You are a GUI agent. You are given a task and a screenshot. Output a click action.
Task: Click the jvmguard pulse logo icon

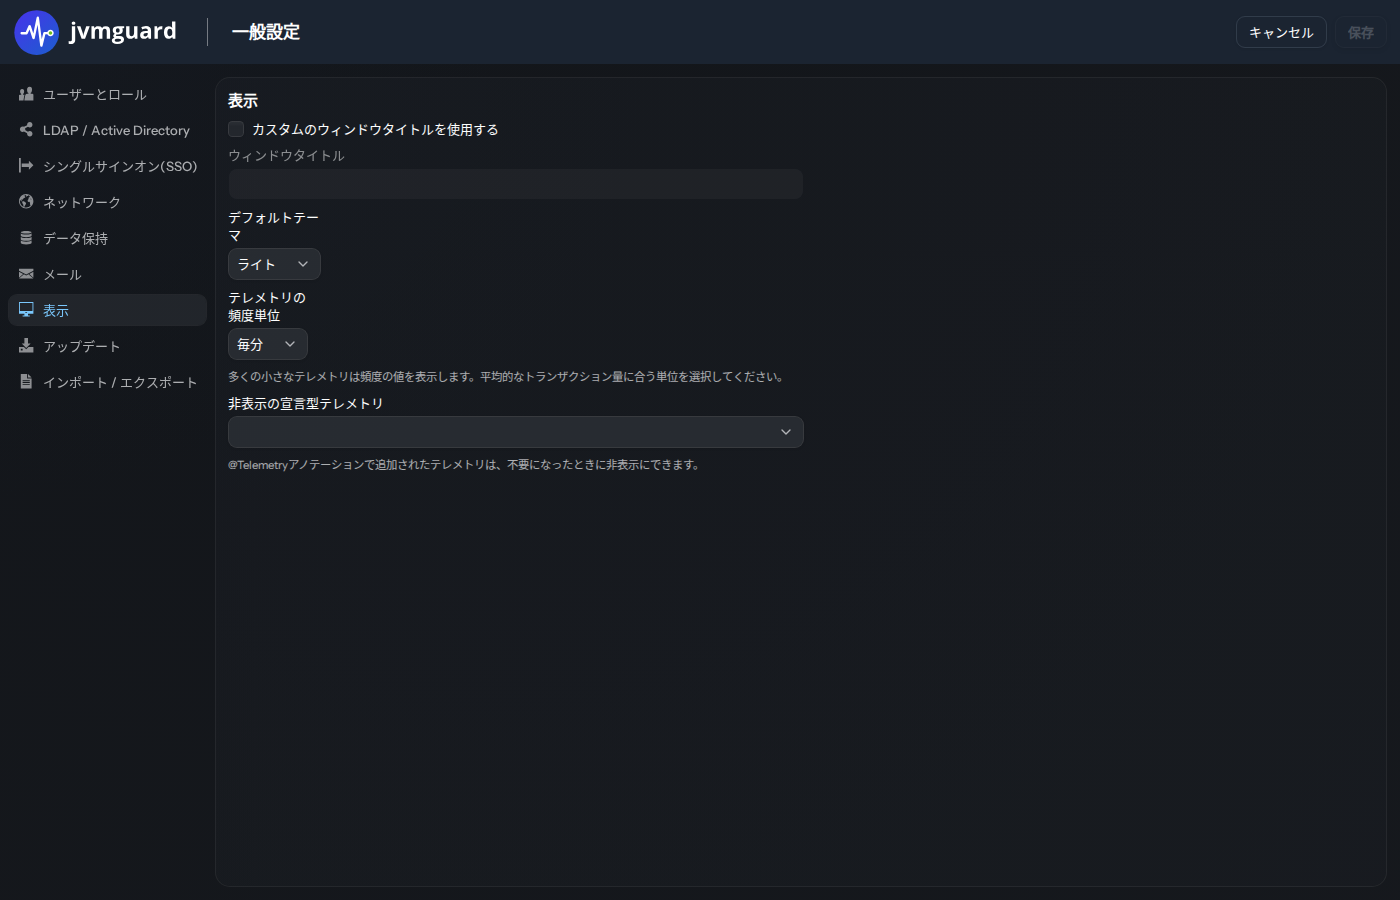coord(37,32)
